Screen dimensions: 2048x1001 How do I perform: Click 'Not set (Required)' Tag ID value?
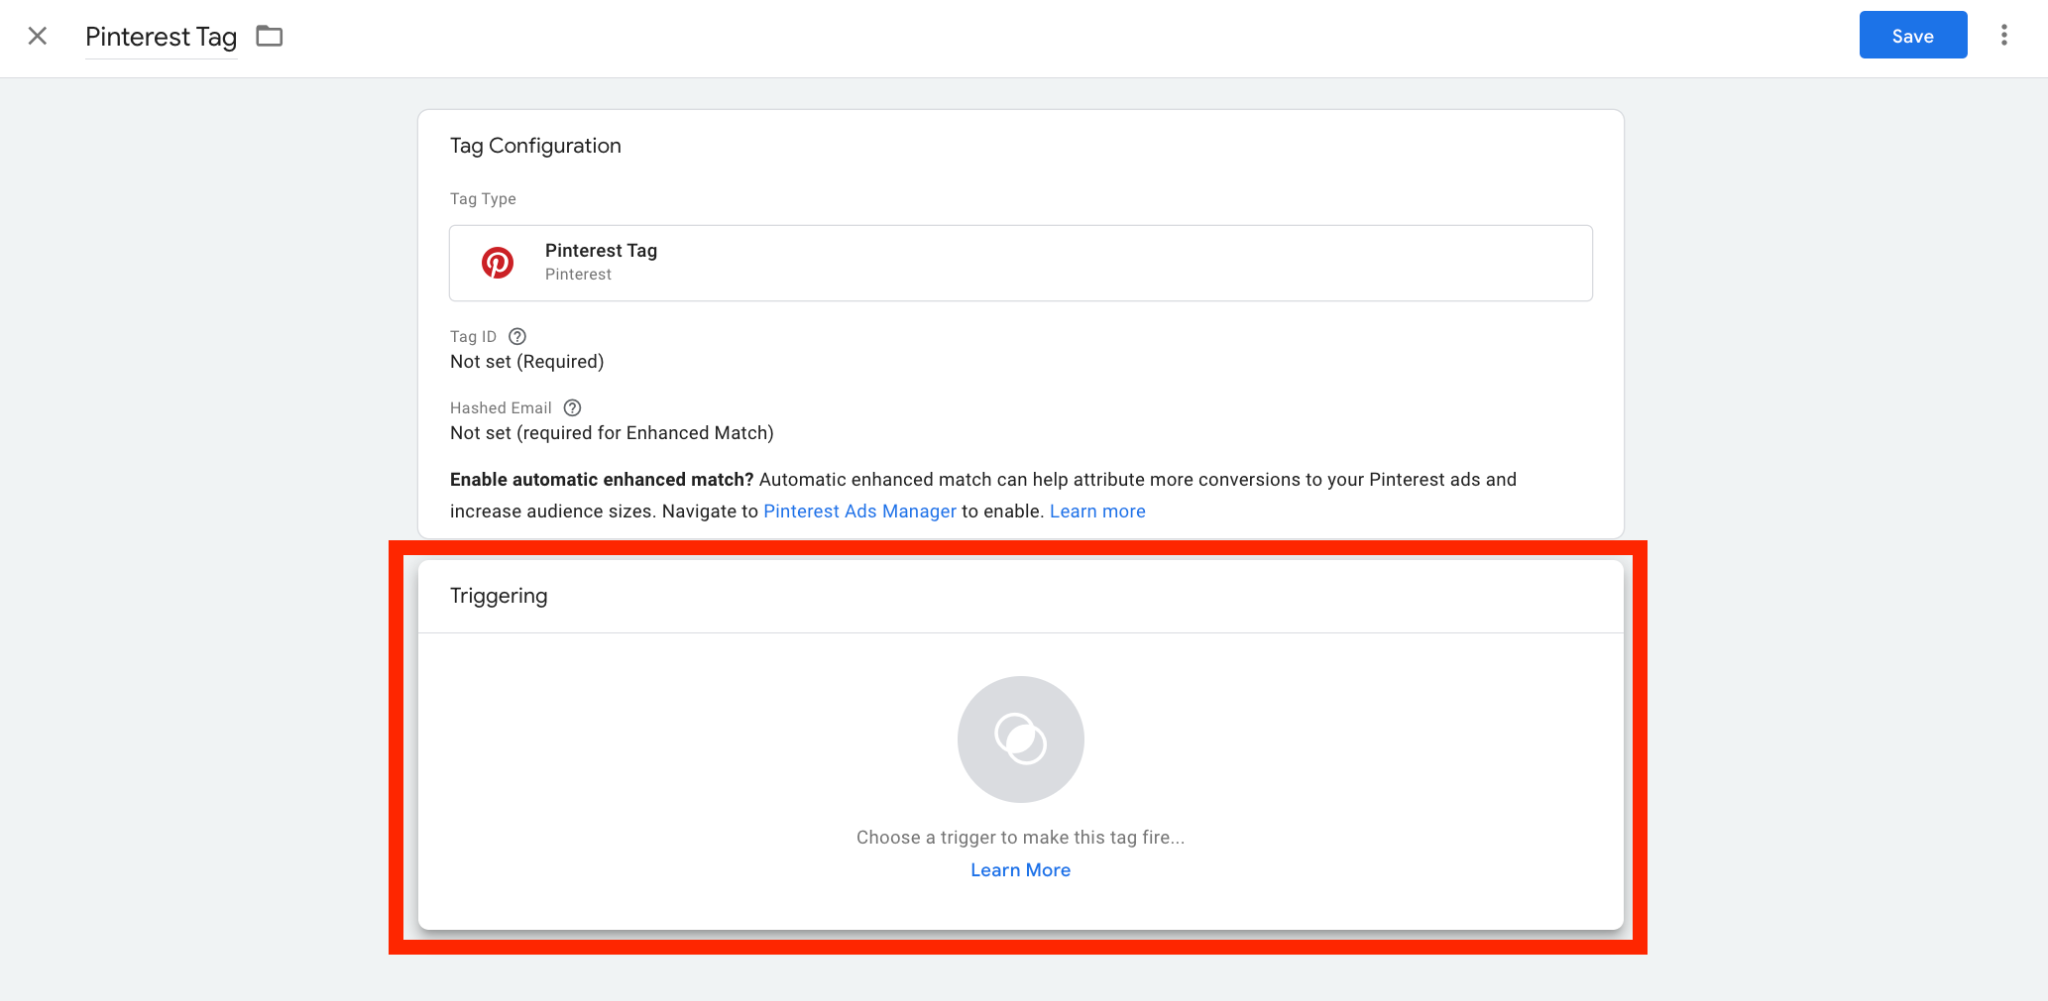527,361
